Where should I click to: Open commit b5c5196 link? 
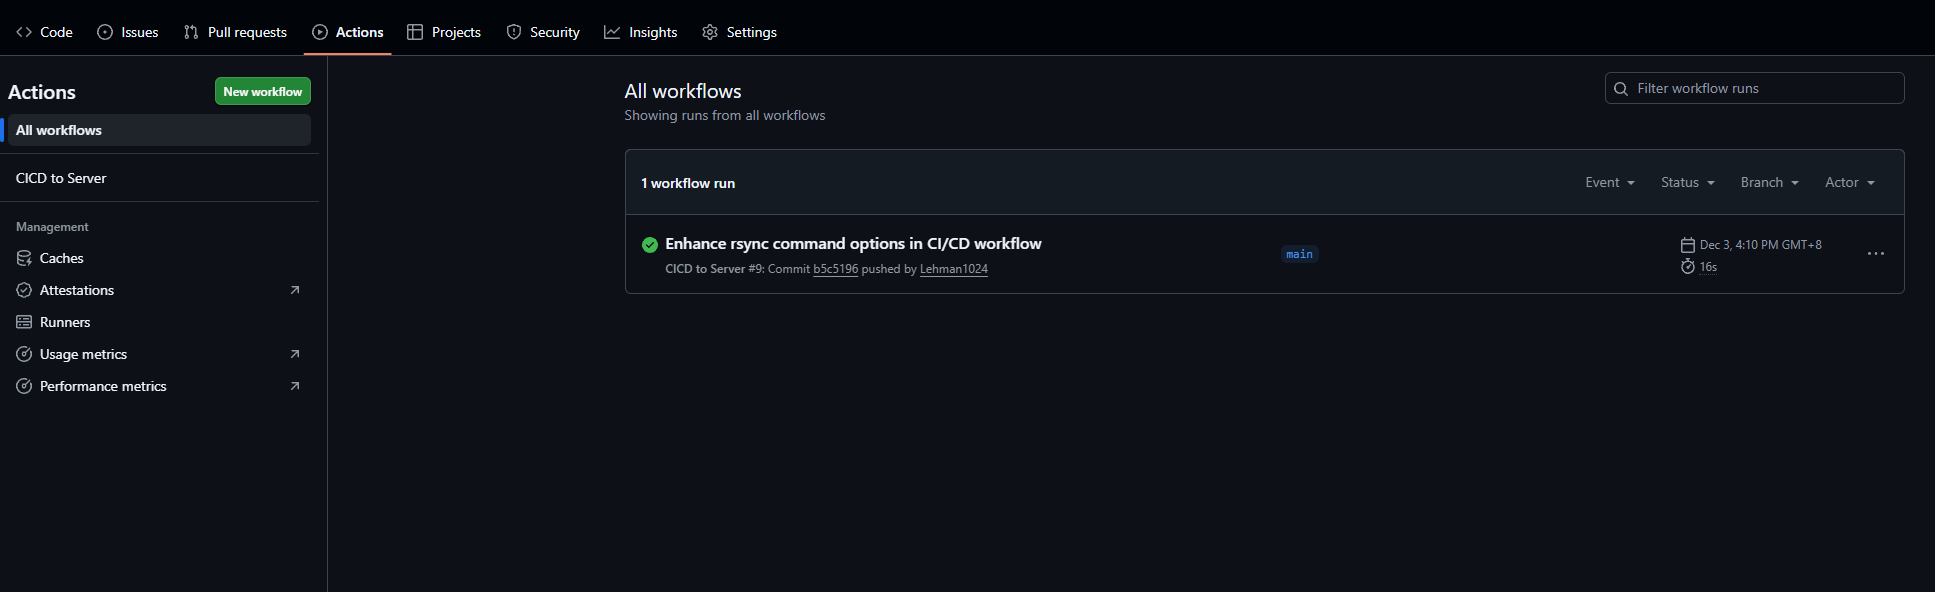[835, 269]
